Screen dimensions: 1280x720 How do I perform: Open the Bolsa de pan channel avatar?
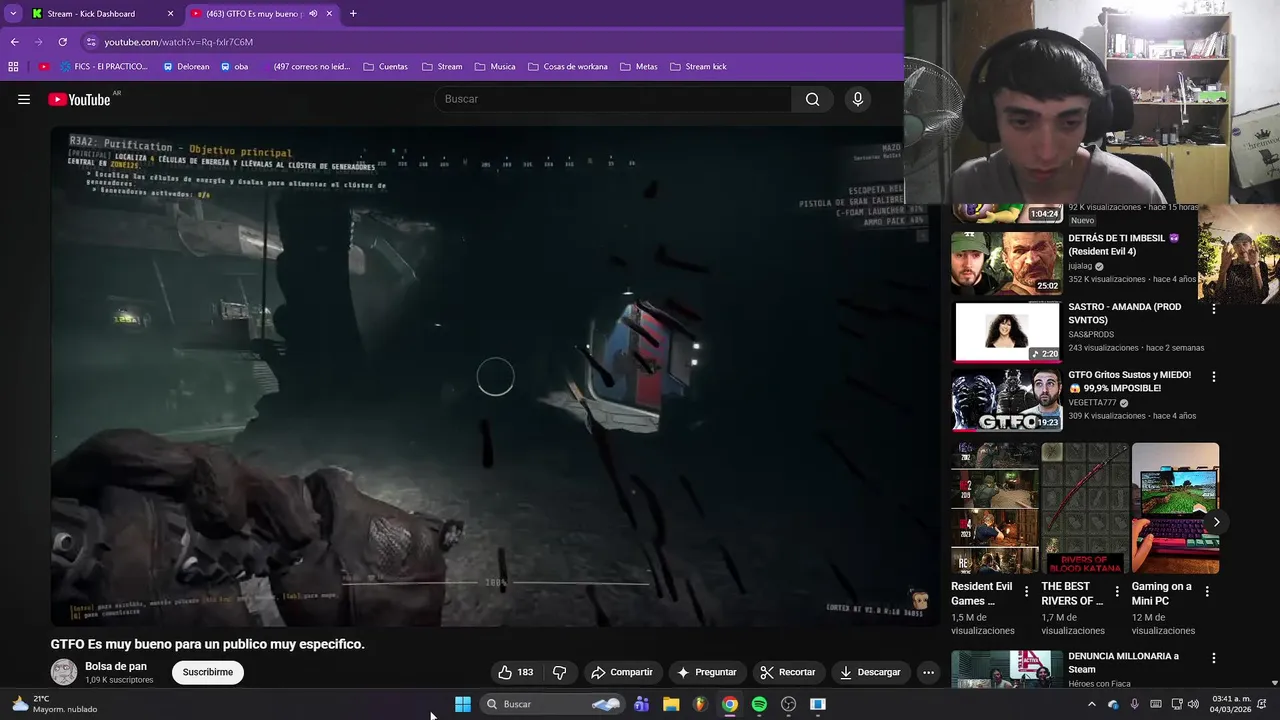click(x=64, y=672)
